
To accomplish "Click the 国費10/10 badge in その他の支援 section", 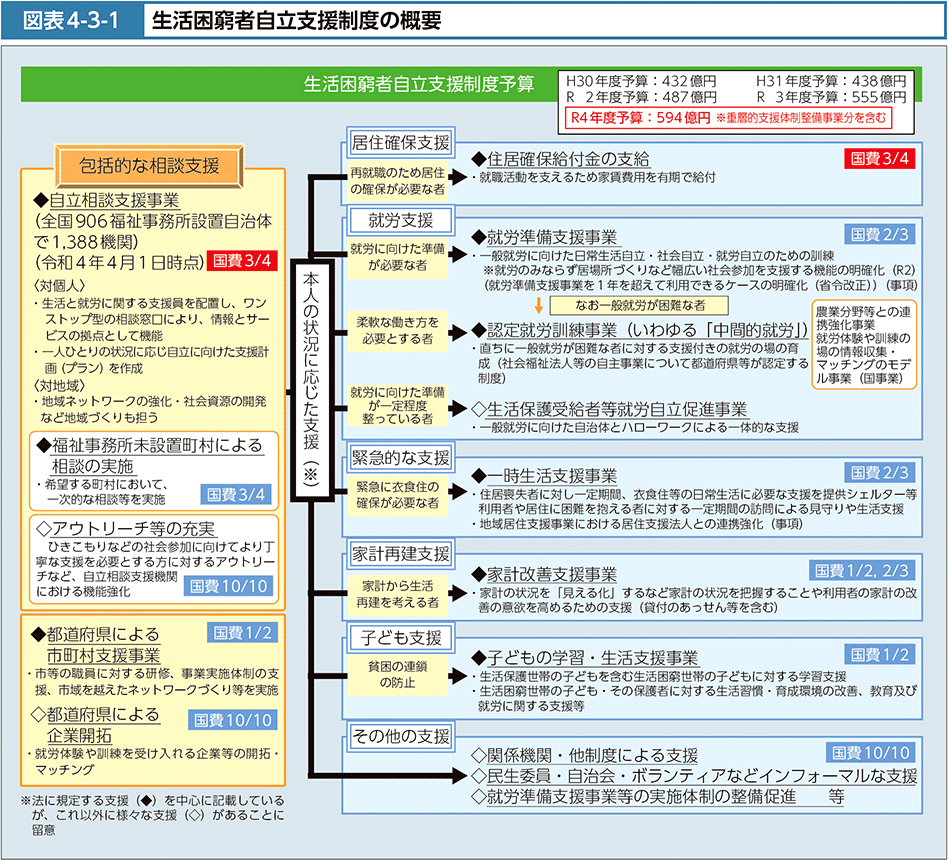I will pyautogui.click(x=870, y=752).
